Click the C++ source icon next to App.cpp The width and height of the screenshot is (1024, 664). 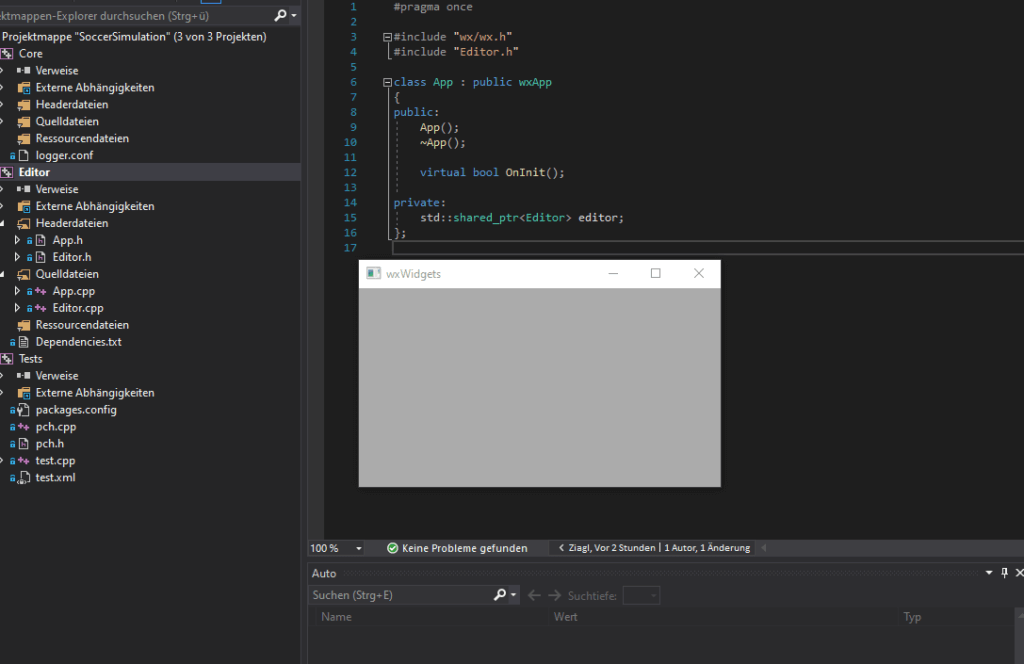point(40,290)
